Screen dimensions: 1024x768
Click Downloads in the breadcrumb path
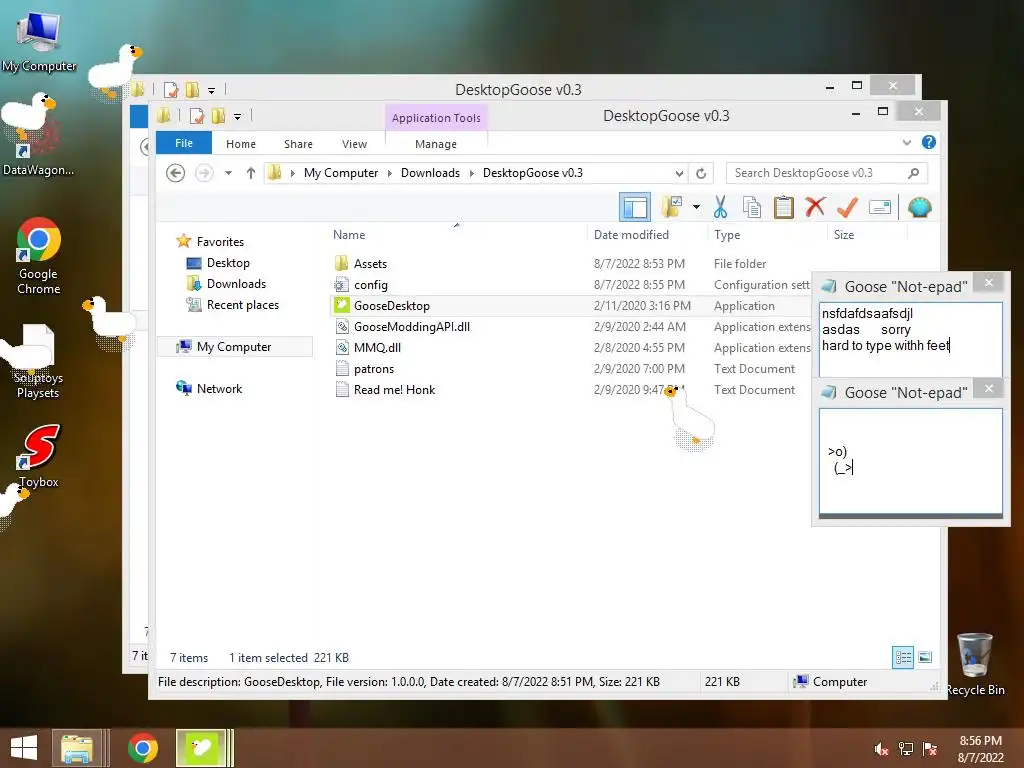pos(430,173)
